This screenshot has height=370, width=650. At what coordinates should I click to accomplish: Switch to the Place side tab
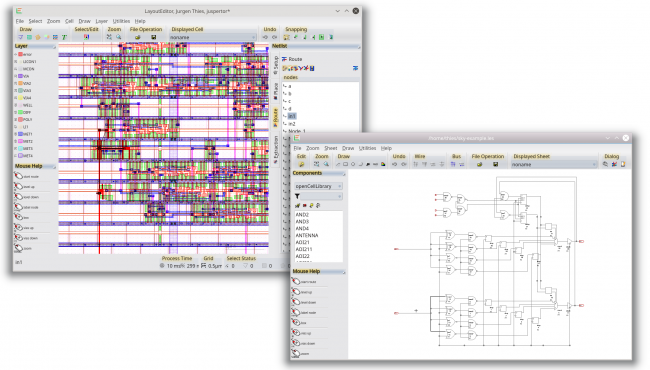[x=276, y=91]
